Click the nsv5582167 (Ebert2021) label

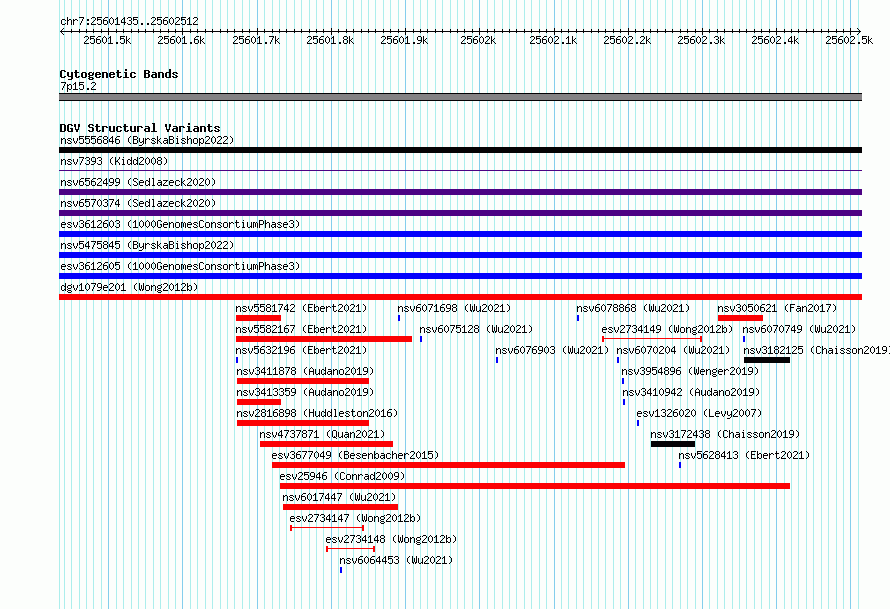301,329
